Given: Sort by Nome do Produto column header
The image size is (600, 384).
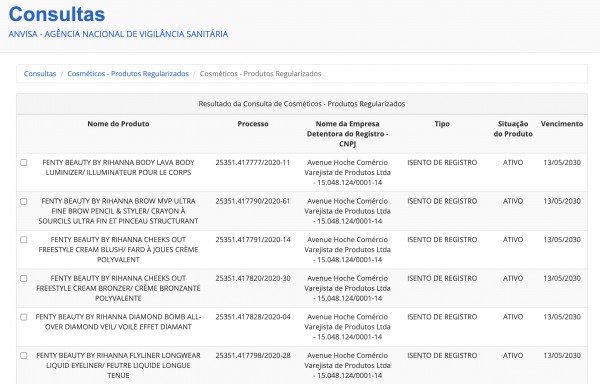Looking at the screenshot, I should click(x=118, y=124).
